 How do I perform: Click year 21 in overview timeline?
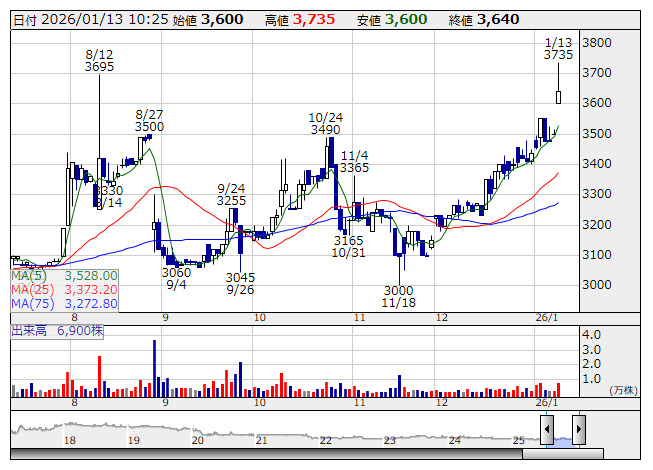click(x=261, y=440)
